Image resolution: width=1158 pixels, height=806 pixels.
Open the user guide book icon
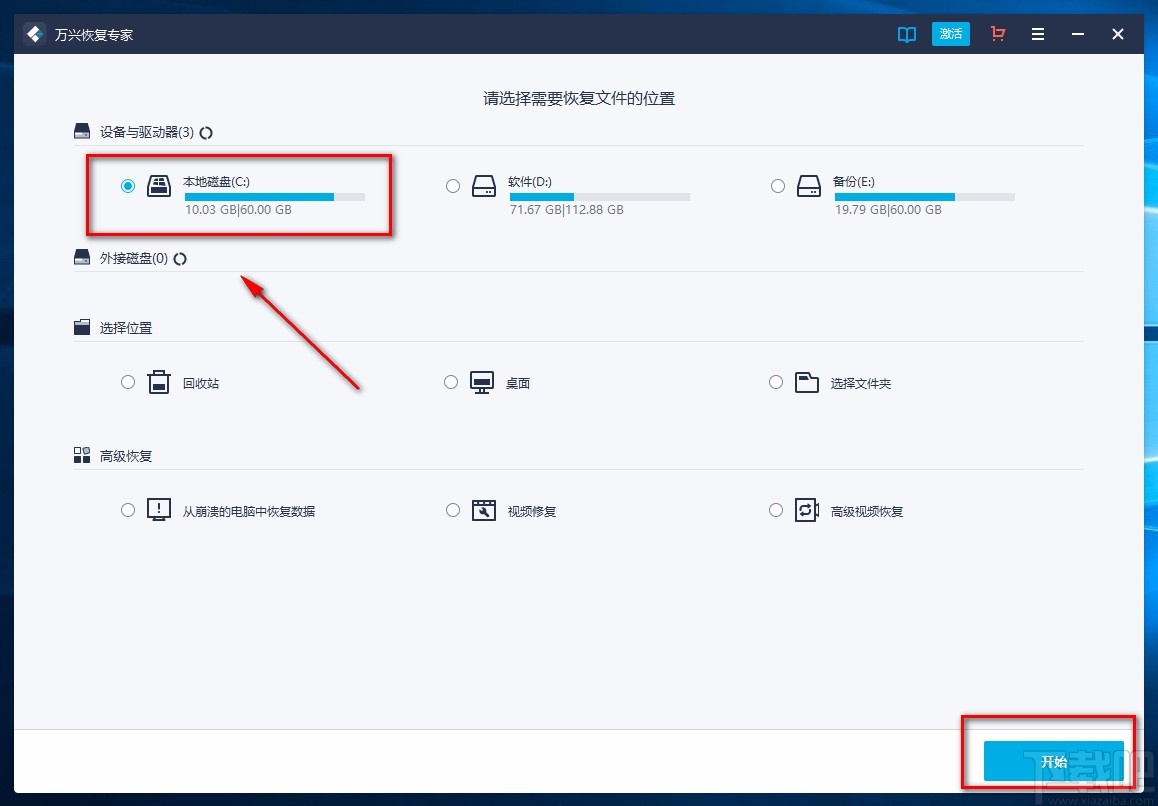[x=906, y=33]
